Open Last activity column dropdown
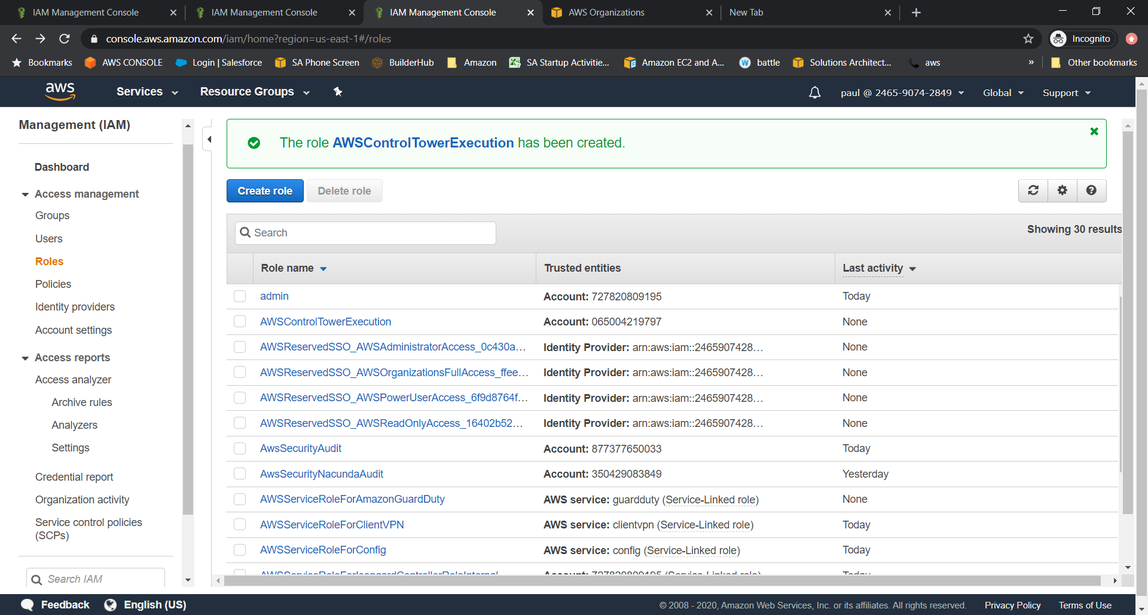 912,269
